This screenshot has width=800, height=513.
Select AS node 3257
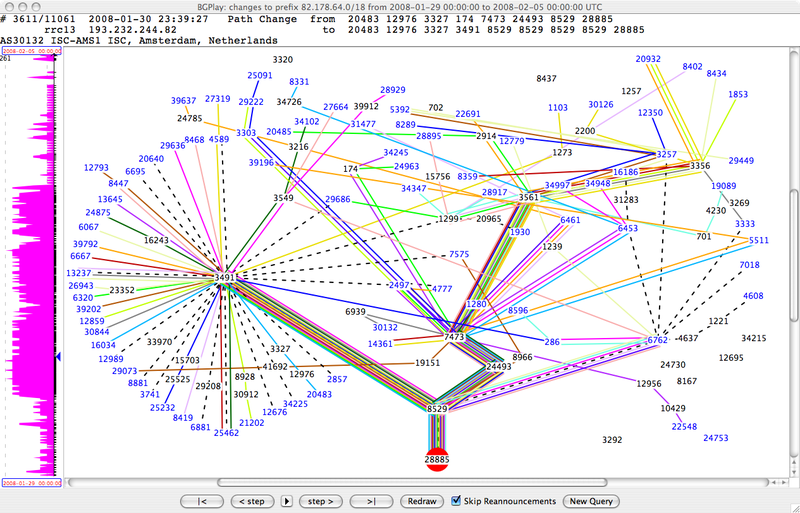point(666,154)
